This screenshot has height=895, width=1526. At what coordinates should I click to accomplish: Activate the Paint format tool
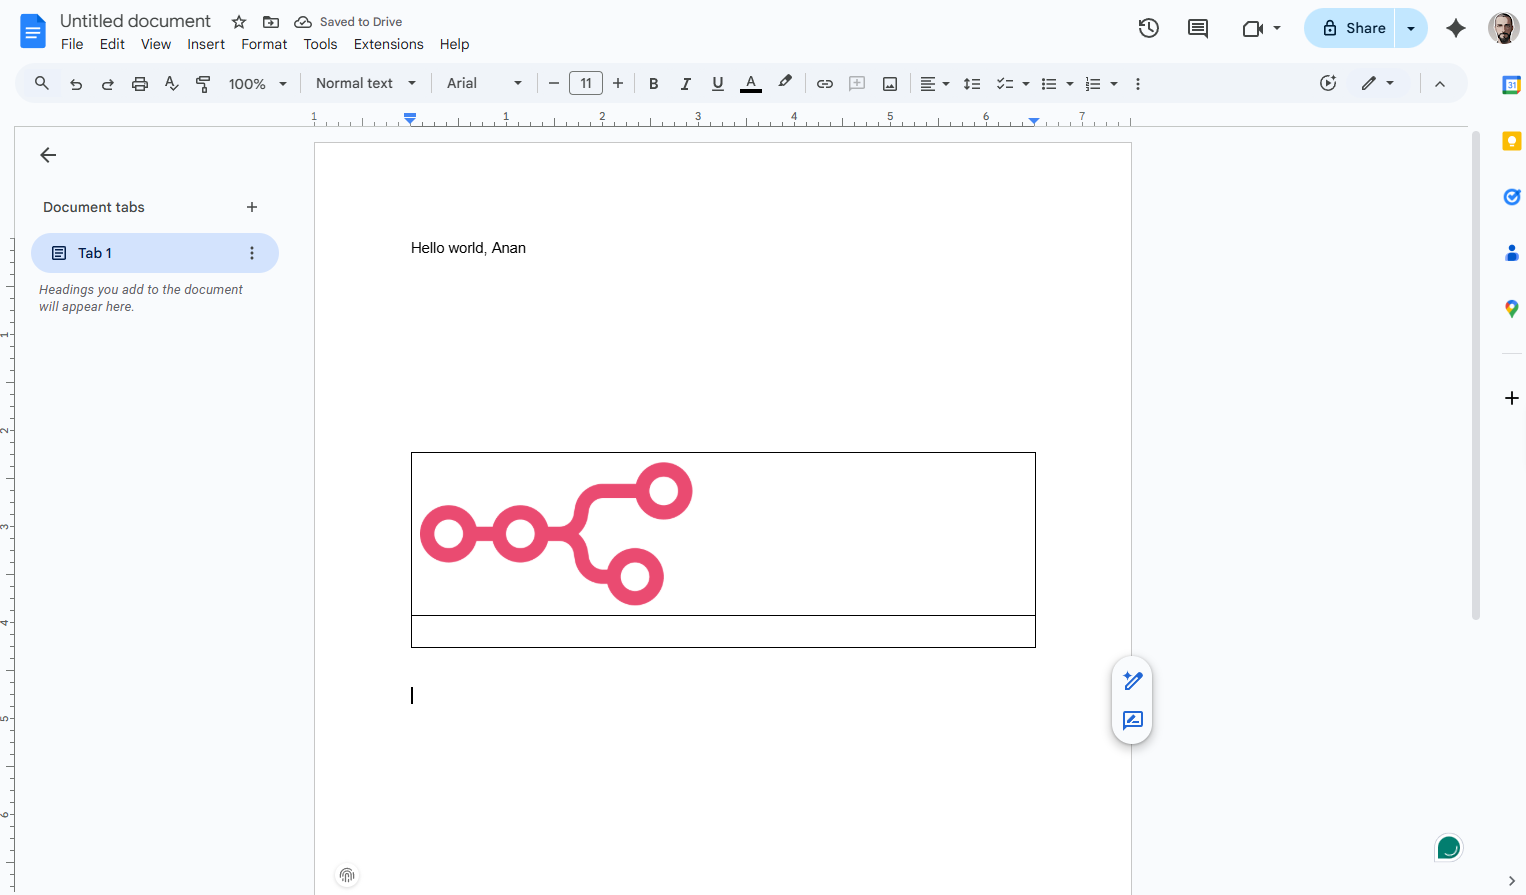click(x=203, y=84)
